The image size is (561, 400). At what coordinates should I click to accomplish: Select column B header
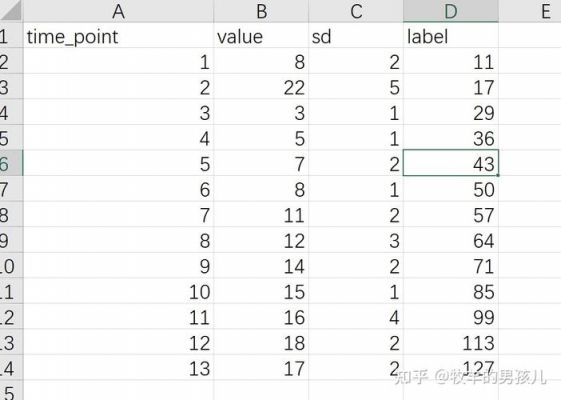point(261,11)
